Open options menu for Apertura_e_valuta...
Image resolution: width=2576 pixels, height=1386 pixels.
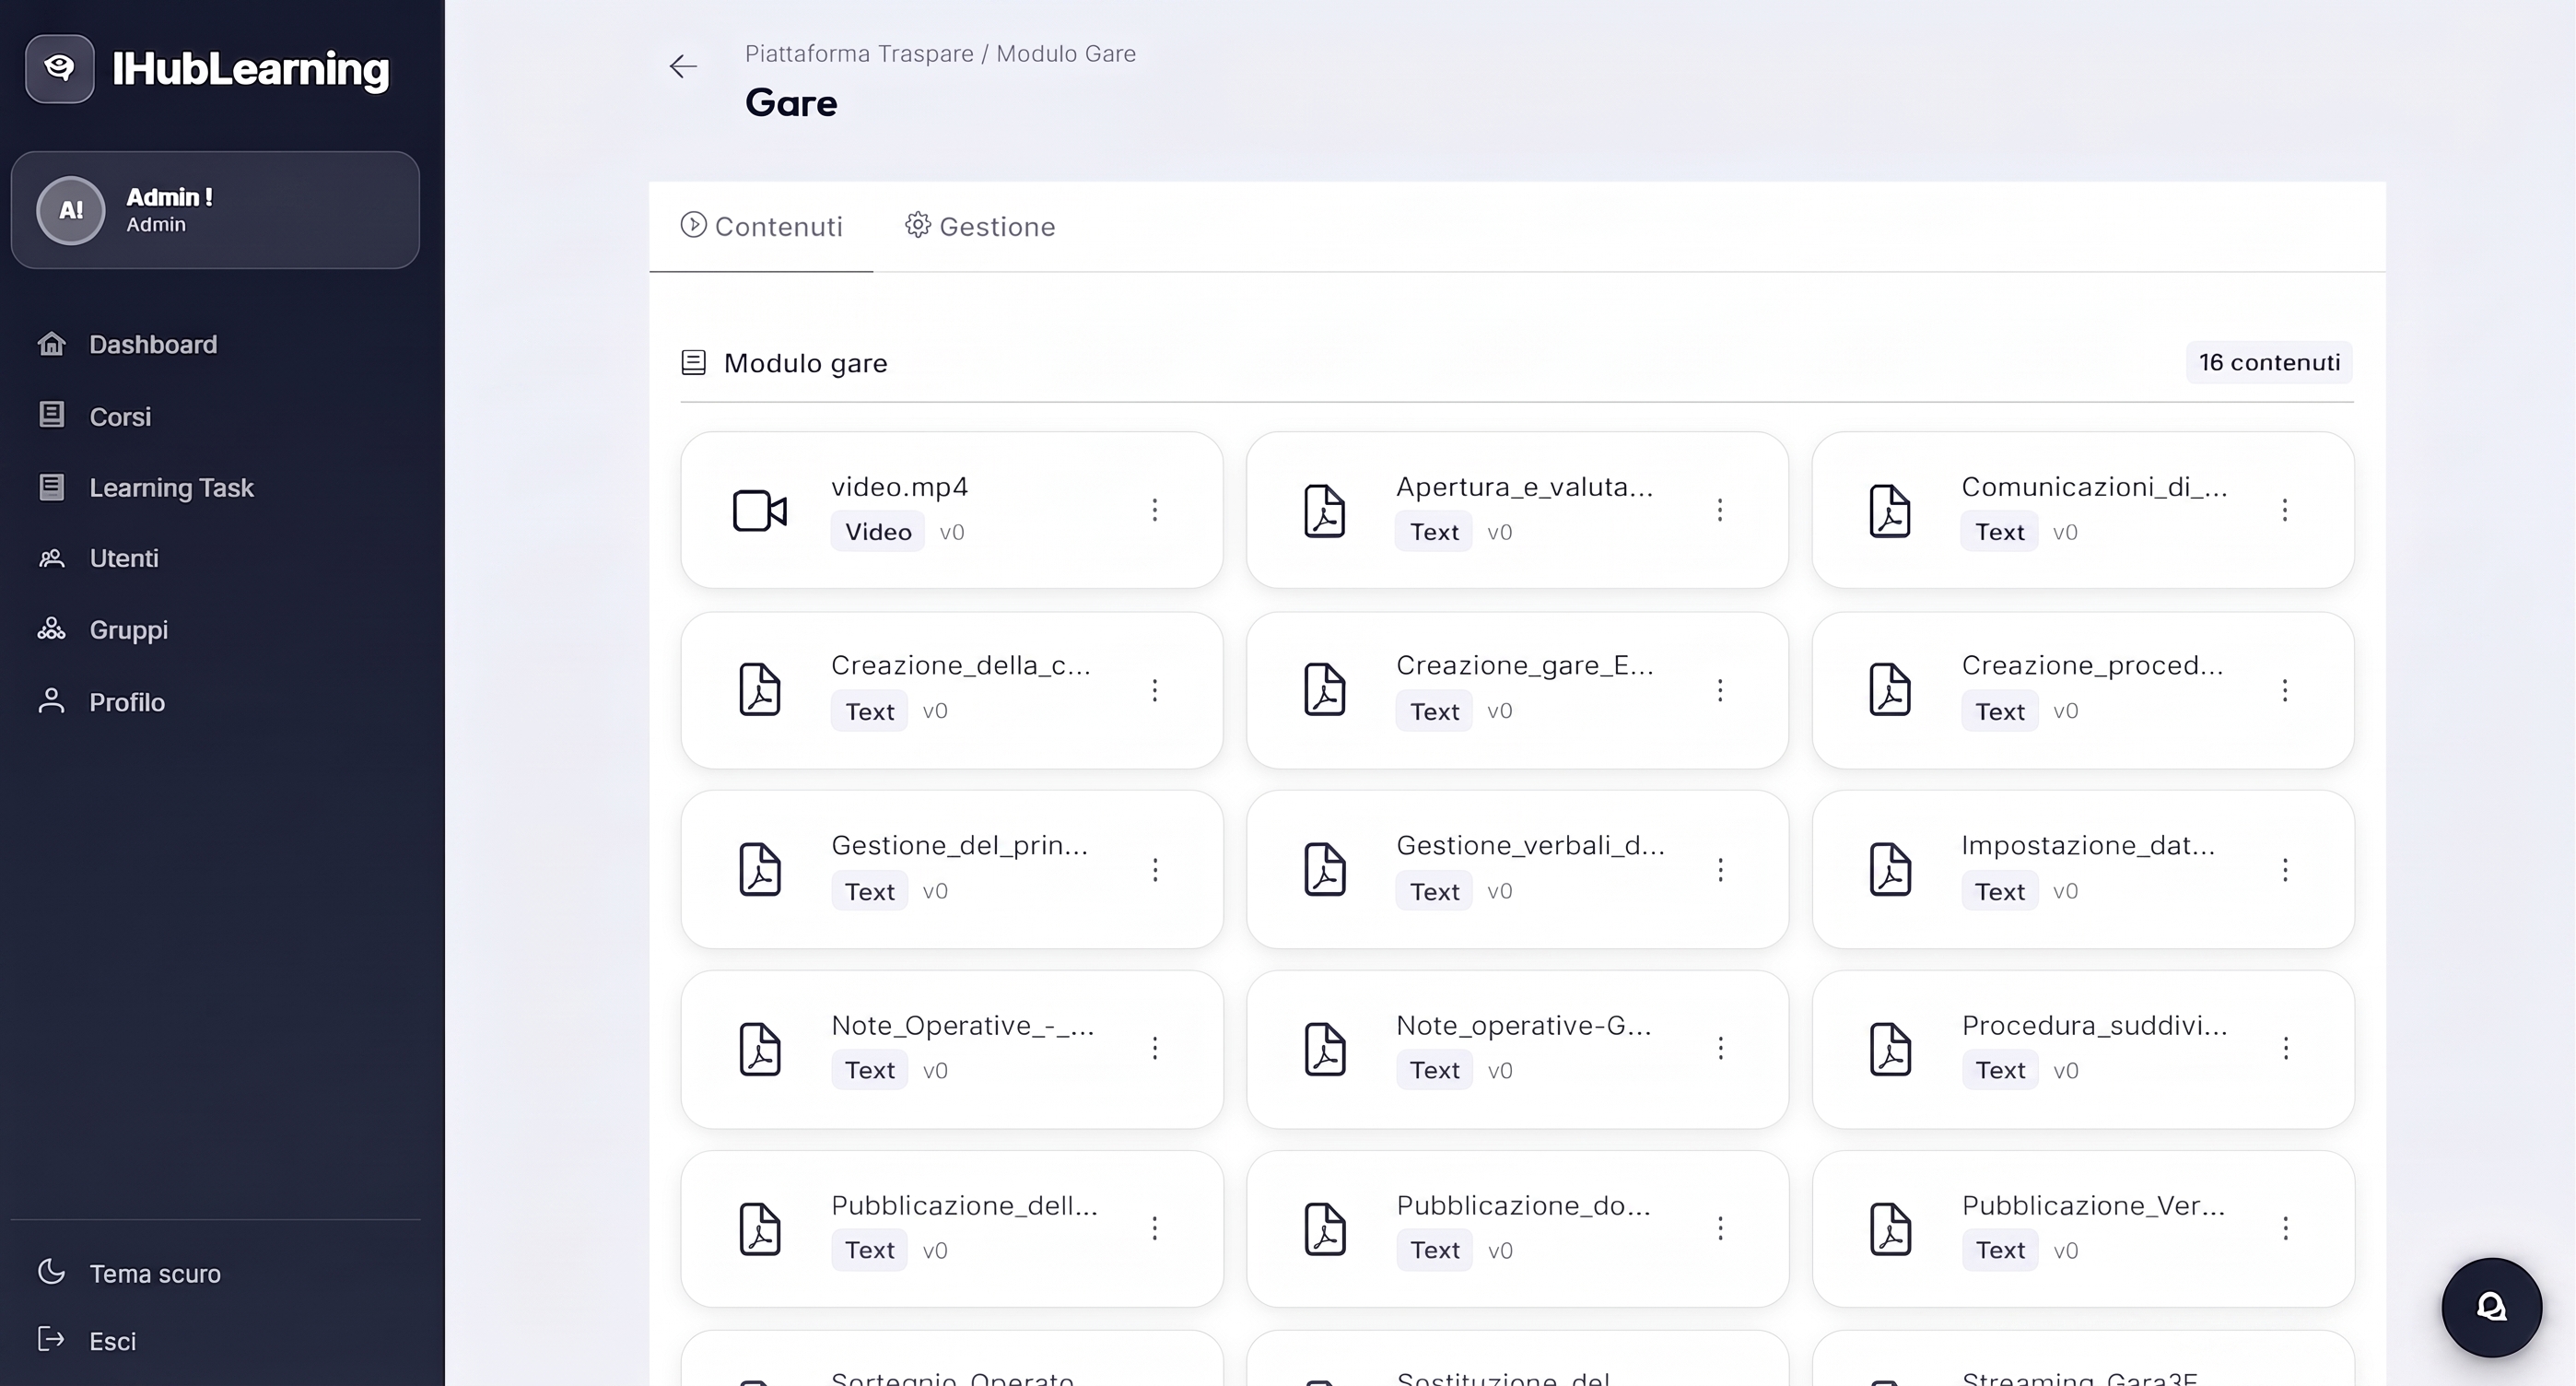click(1720, 510)
